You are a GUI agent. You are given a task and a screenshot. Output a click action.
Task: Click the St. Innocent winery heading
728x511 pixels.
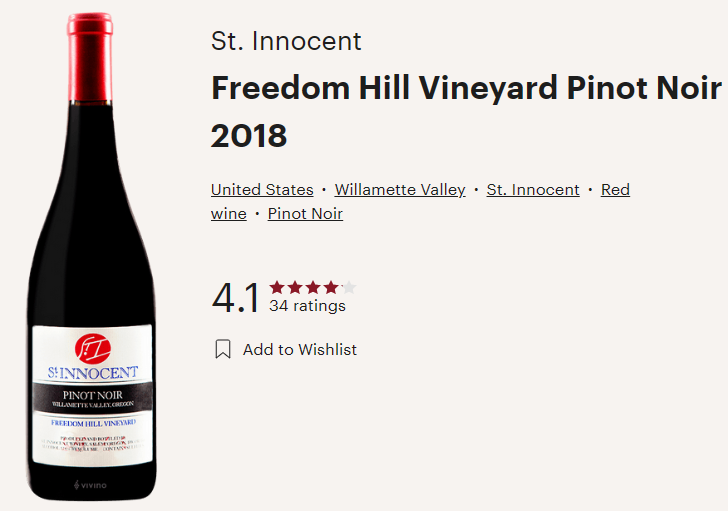point(286,41)
